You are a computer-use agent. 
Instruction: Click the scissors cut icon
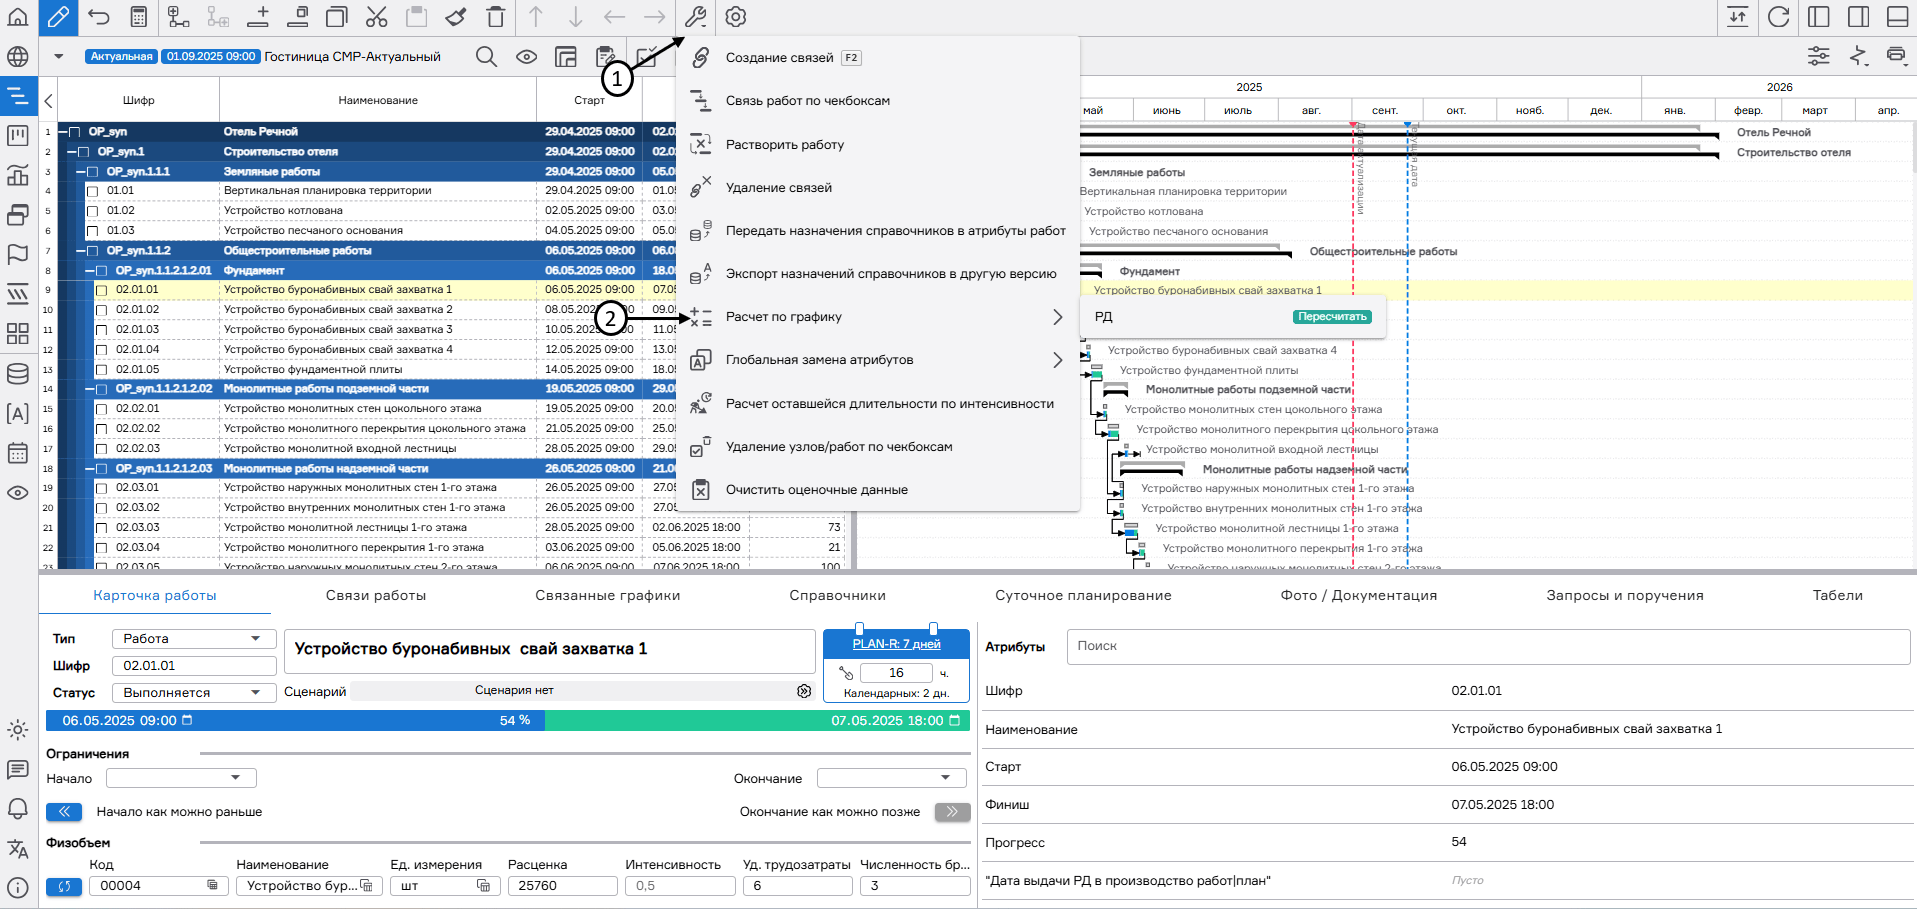coord(376,17)
